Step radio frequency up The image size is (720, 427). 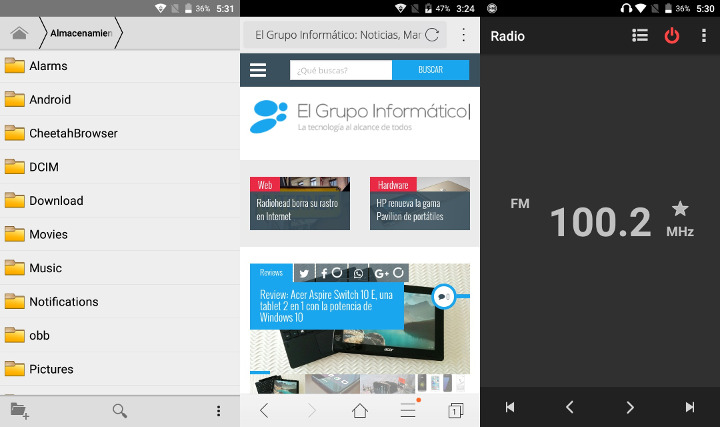(x=630, y=407)
